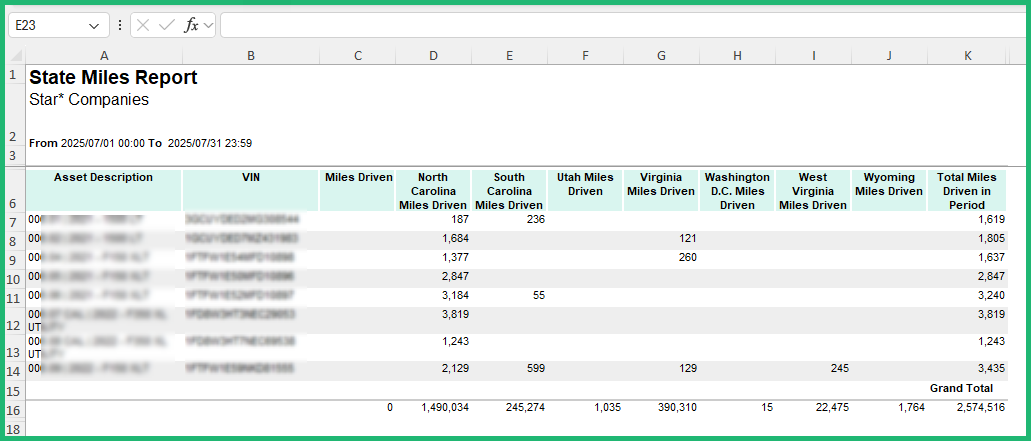Image resolution: width=1031 pixels, height=441 pixels.
Task: Select column K header
Action: coord(967,56)
